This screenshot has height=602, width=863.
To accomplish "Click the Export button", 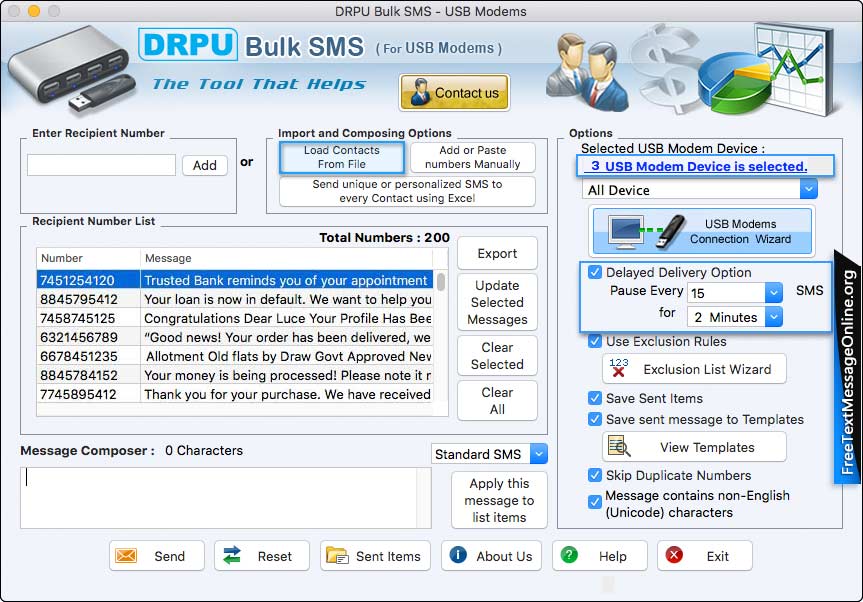I will tap(497, 253).
